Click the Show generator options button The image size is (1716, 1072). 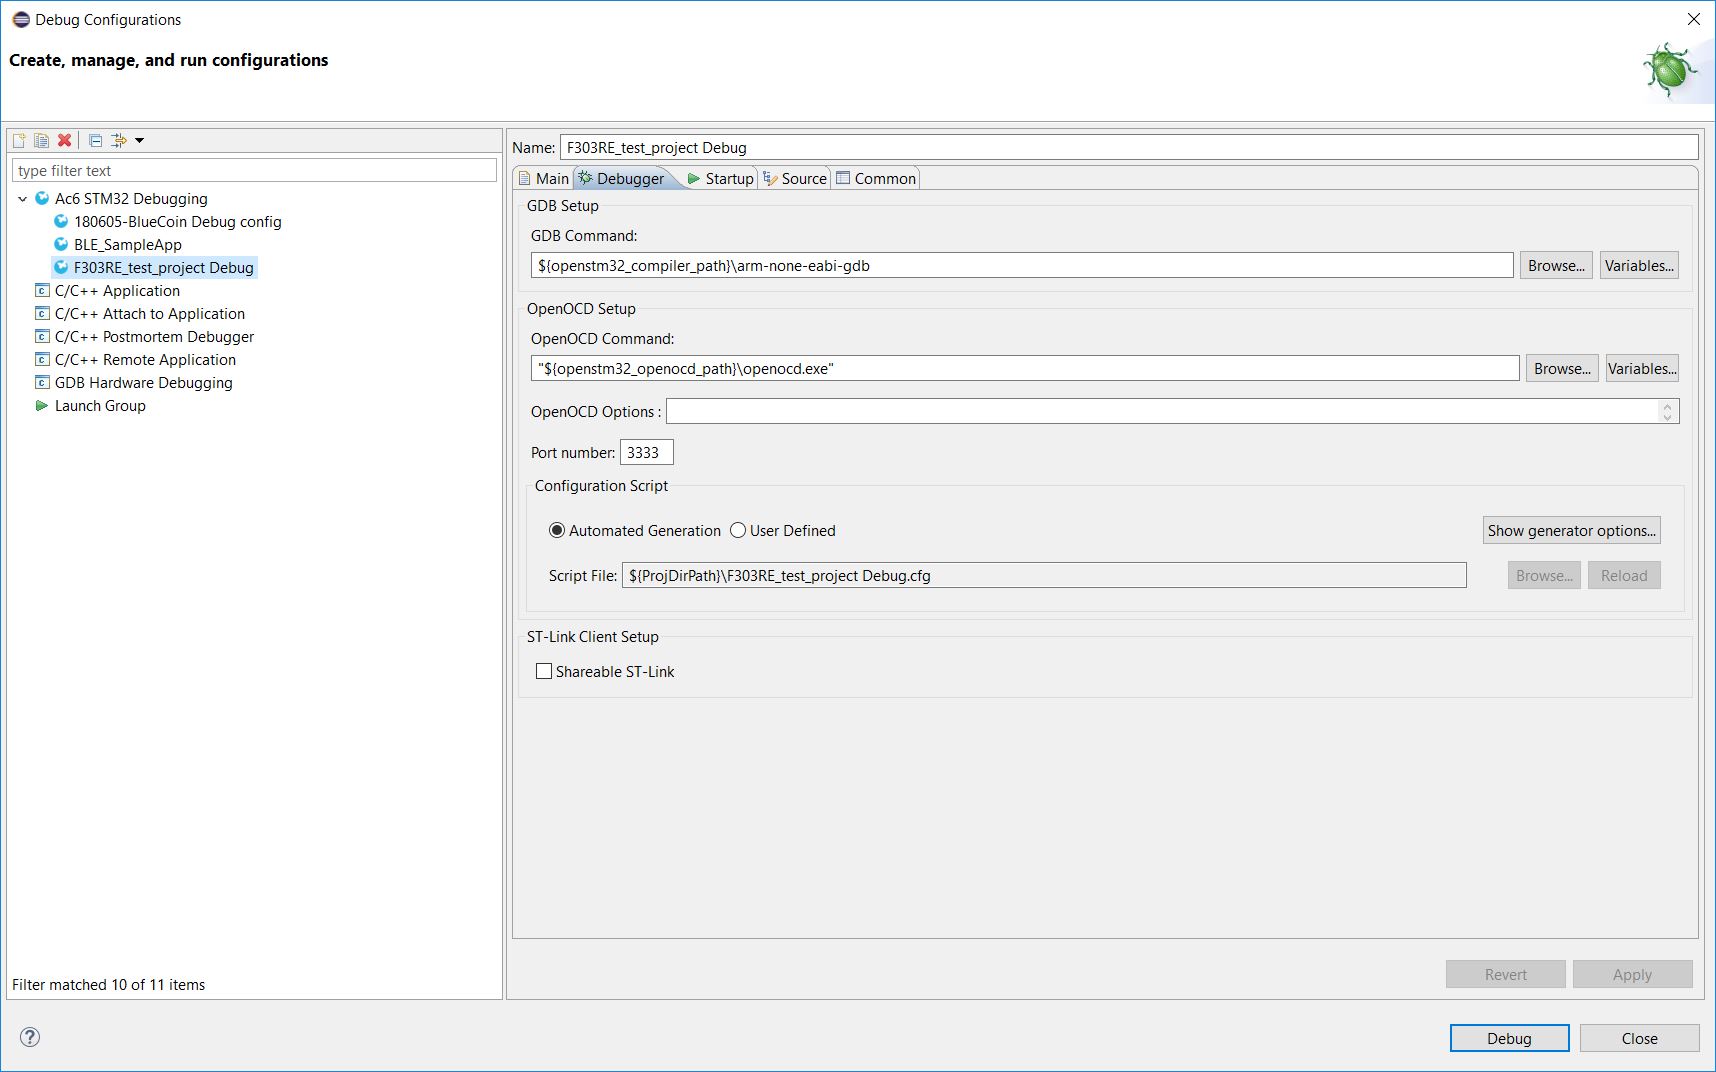(x=1571, y=530)
